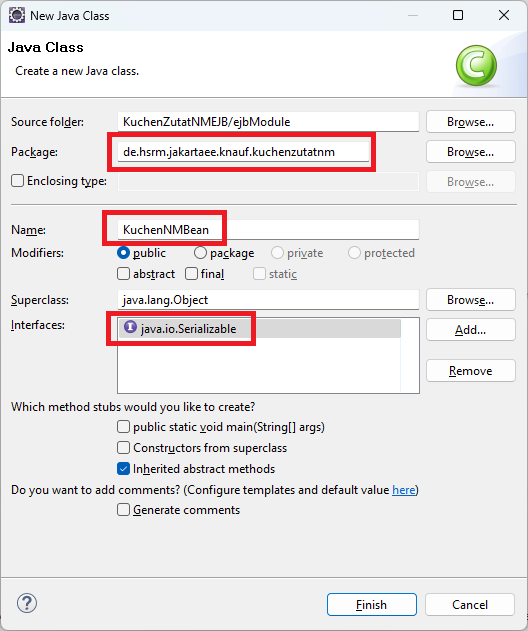This screenshot has width=528, height=631.
Task: Select the package visibility radio button
Action: pyautogui.click(x=200, y=253)
